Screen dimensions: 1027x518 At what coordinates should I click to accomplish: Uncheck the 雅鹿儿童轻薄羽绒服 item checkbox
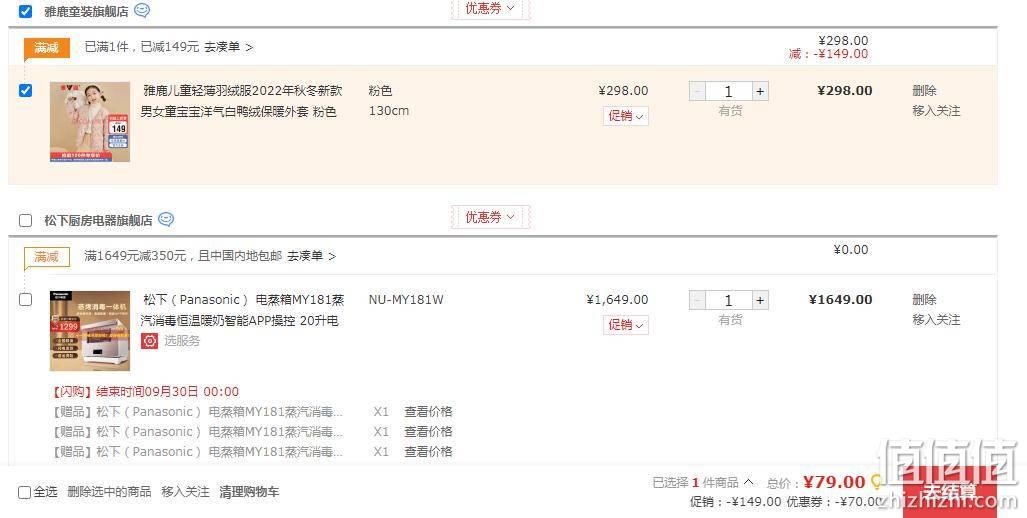coord(26,90)
